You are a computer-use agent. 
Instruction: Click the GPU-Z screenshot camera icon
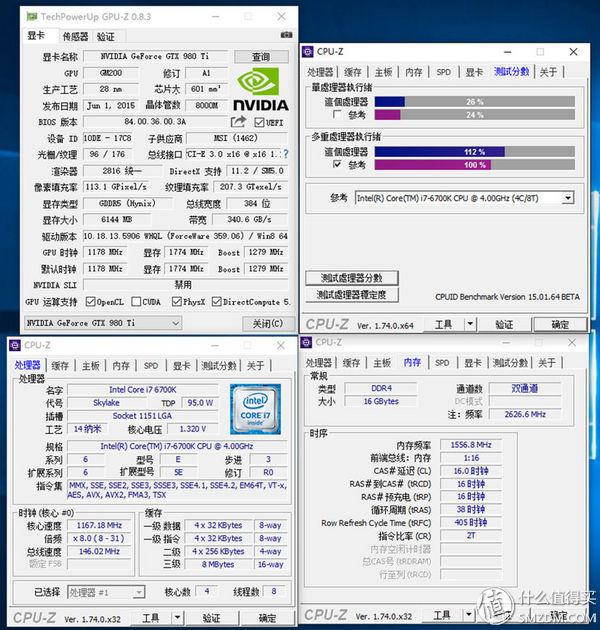tap(286, 35)
